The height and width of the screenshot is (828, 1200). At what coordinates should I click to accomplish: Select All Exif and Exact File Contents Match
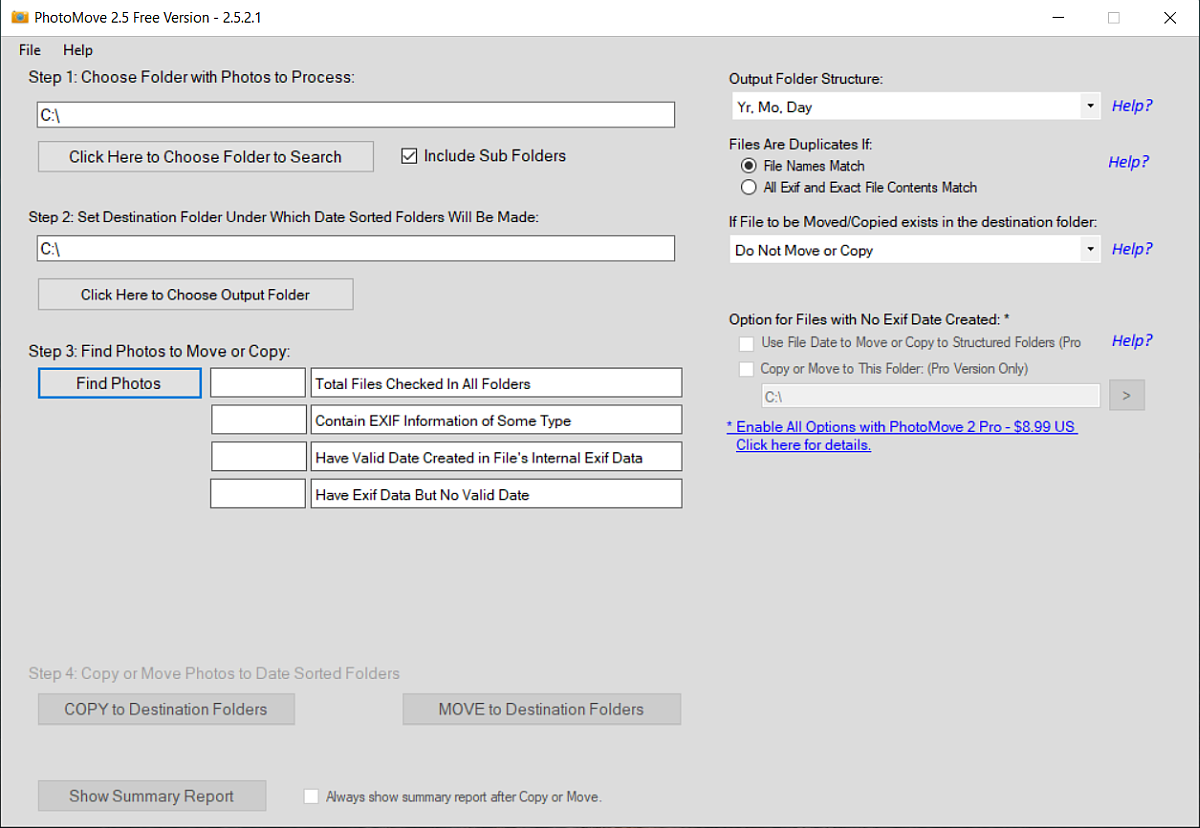tap(749, 187)
